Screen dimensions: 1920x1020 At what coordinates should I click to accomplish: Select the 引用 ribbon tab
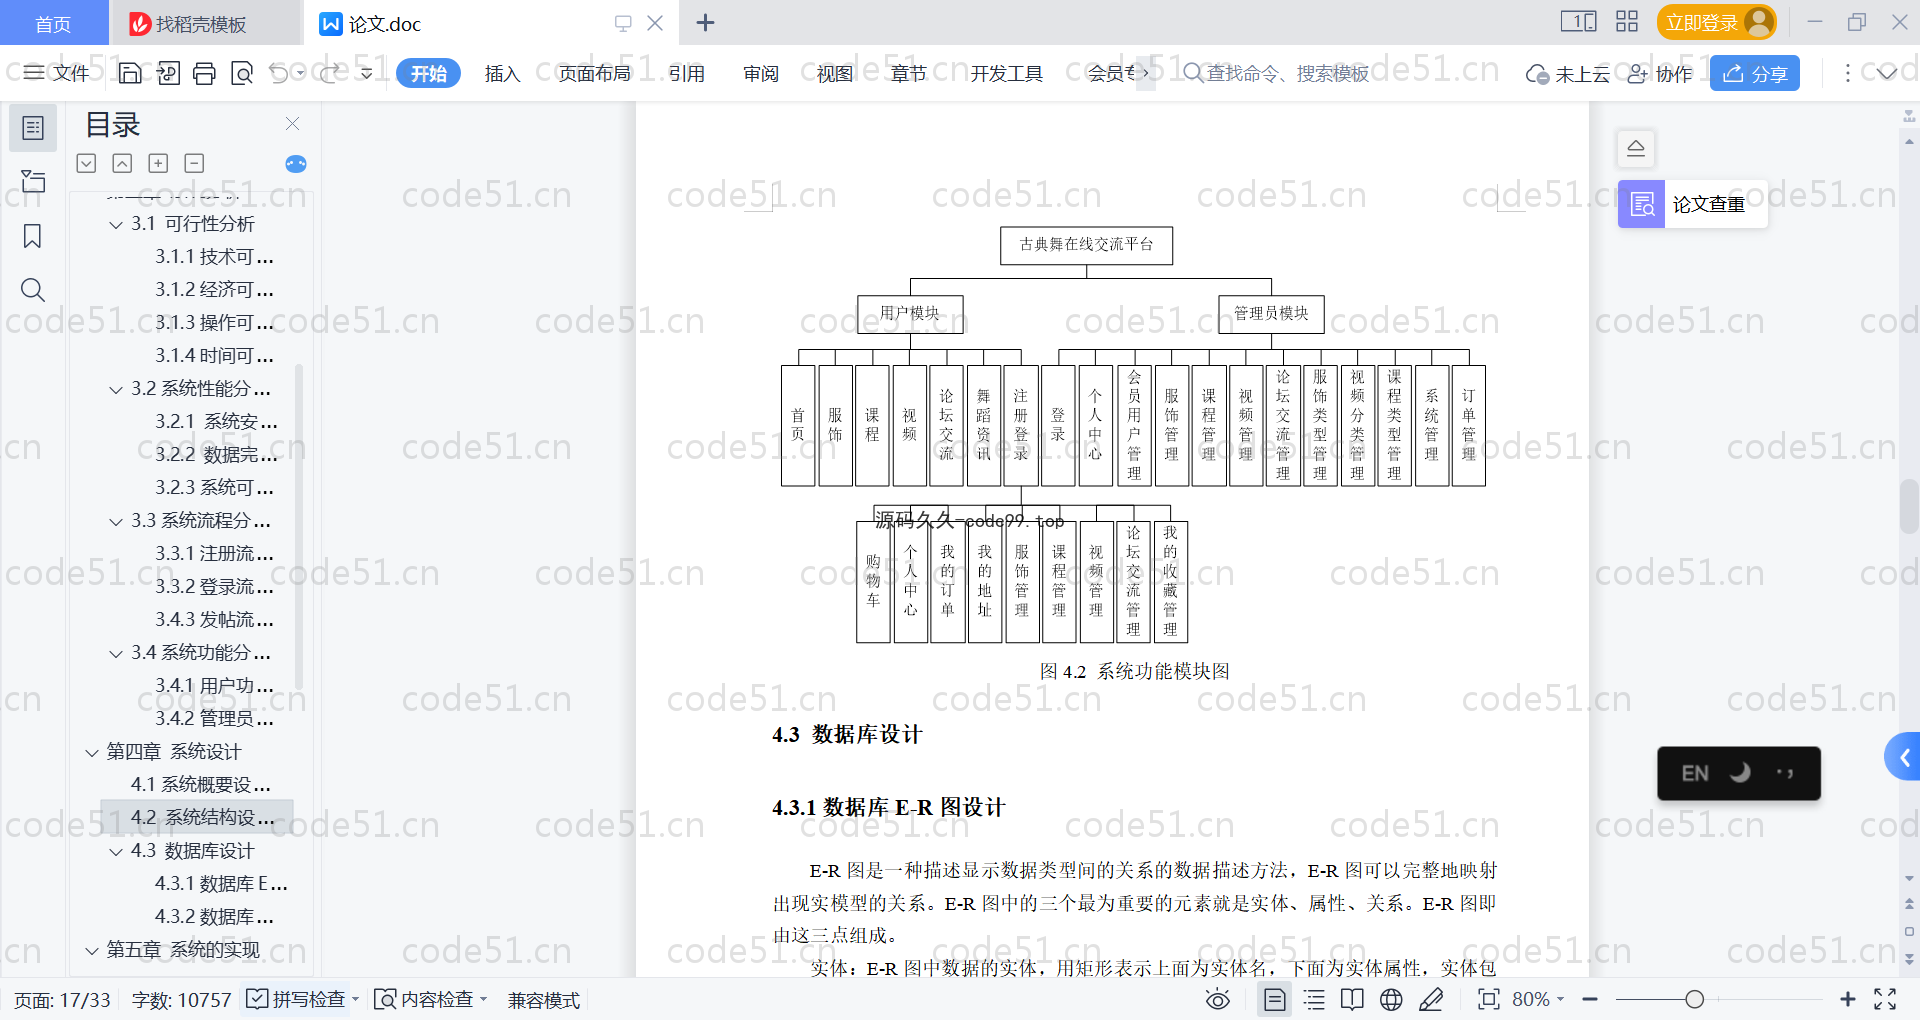point(686,73)
